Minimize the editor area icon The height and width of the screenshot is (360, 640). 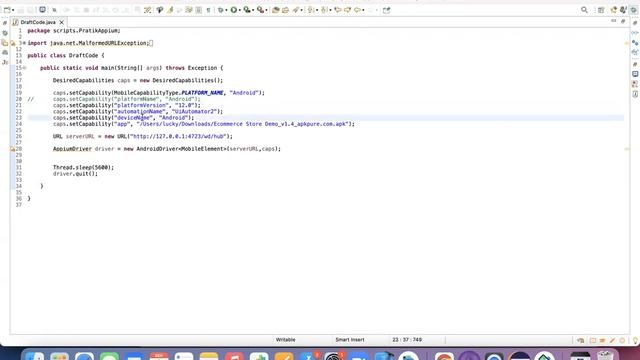coord(613,21)
